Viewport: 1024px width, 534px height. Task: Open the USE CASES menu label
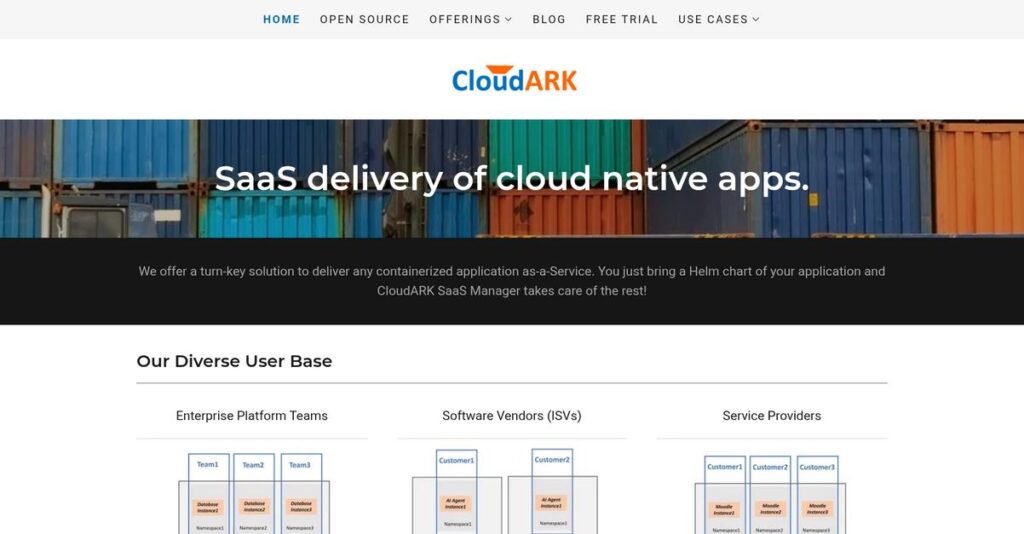tap(712, 20)
